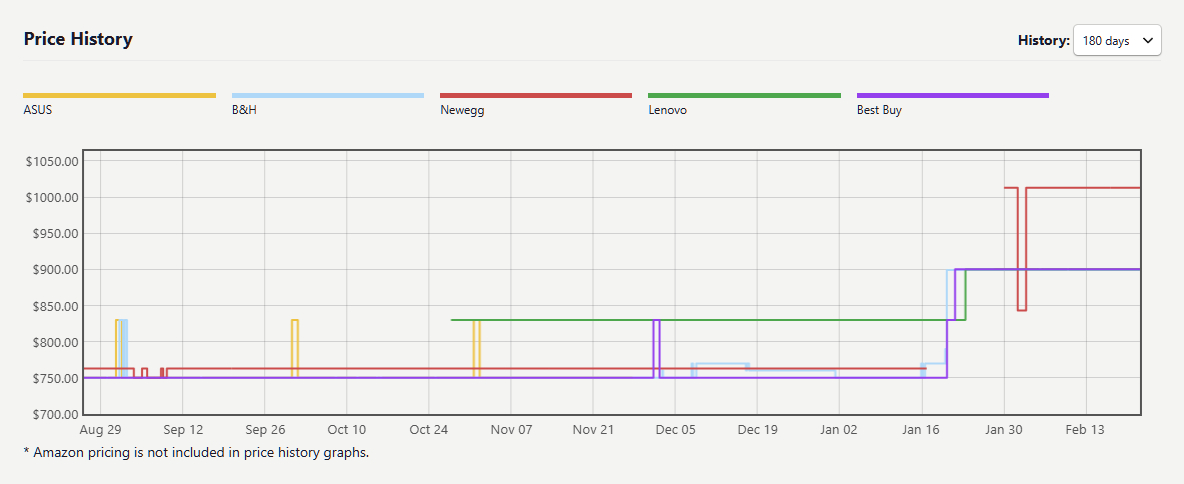
Task: Click the $1000.00 y-axis label
Action: (51, 198)
